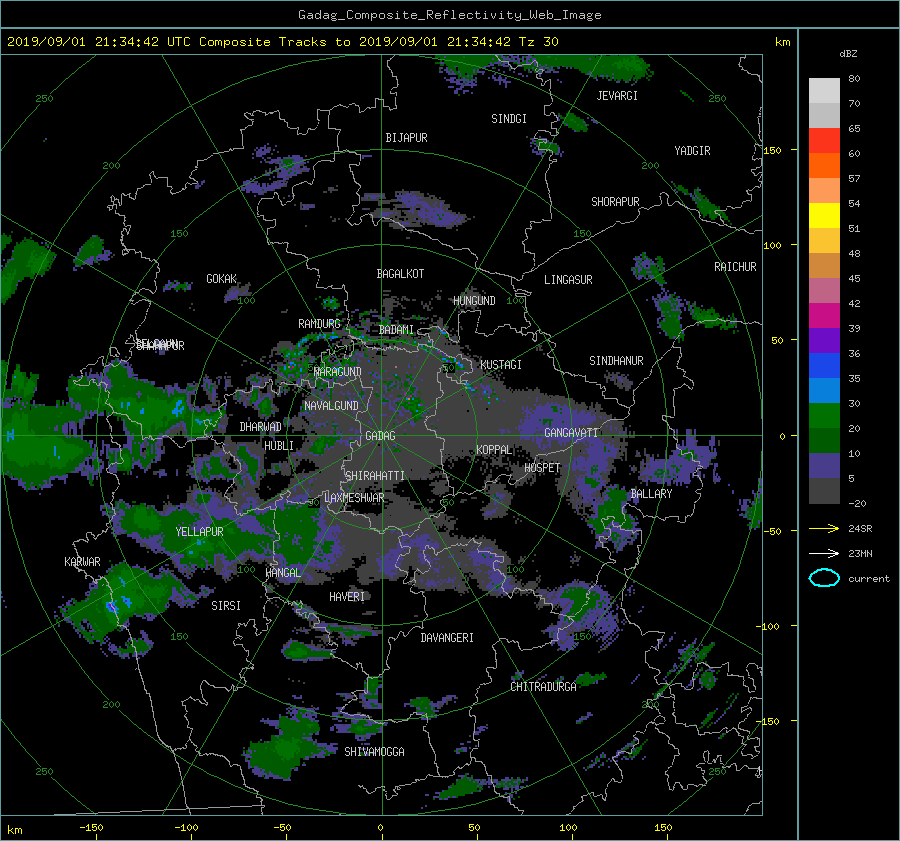Click the dark gray 5 dBZ swatch

824,491
